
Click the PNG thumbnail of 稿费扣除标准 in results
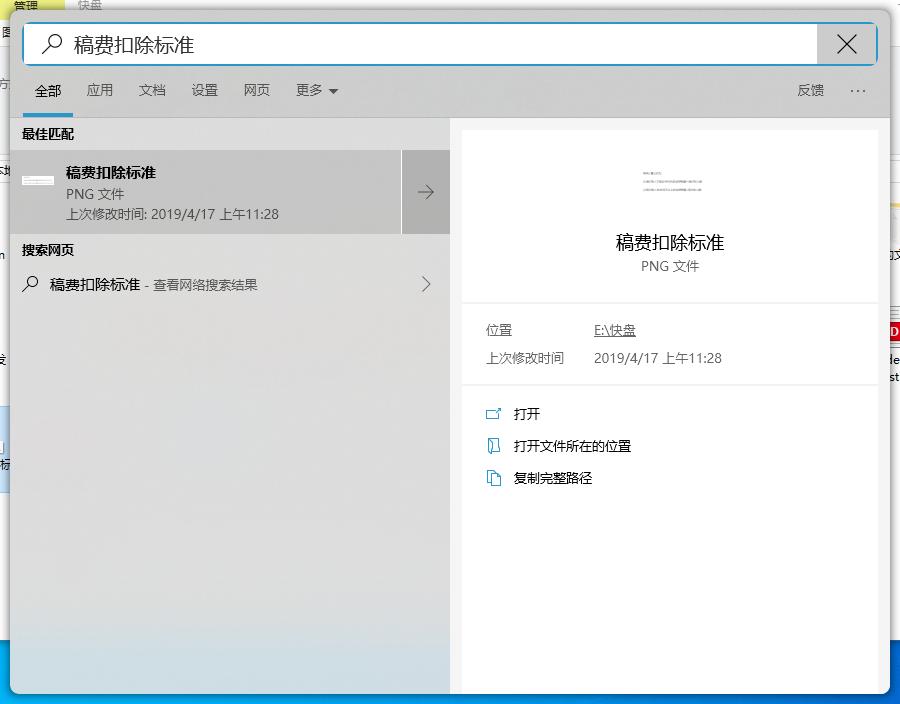(37, 181)
